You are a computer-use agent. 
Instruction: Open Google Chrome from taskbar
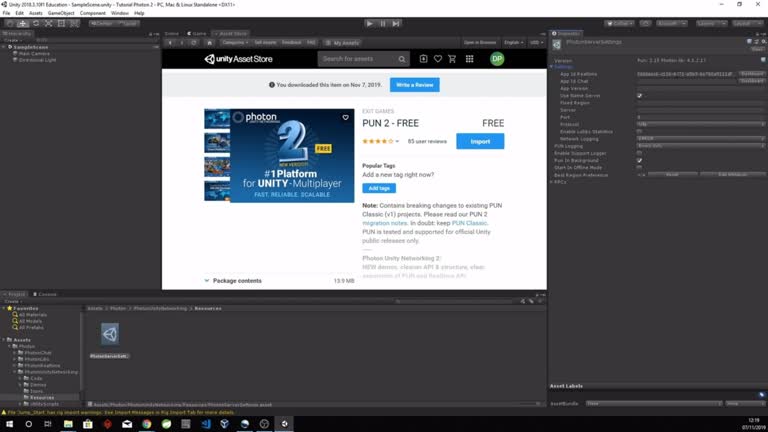pos(146,424)
